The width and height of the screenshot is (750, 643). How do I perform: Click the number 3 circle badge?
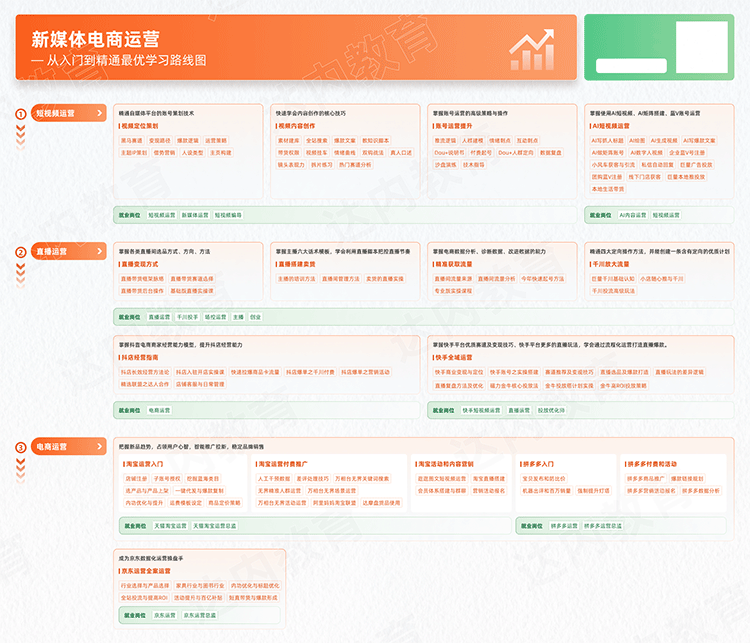click(x=20, y=446)
